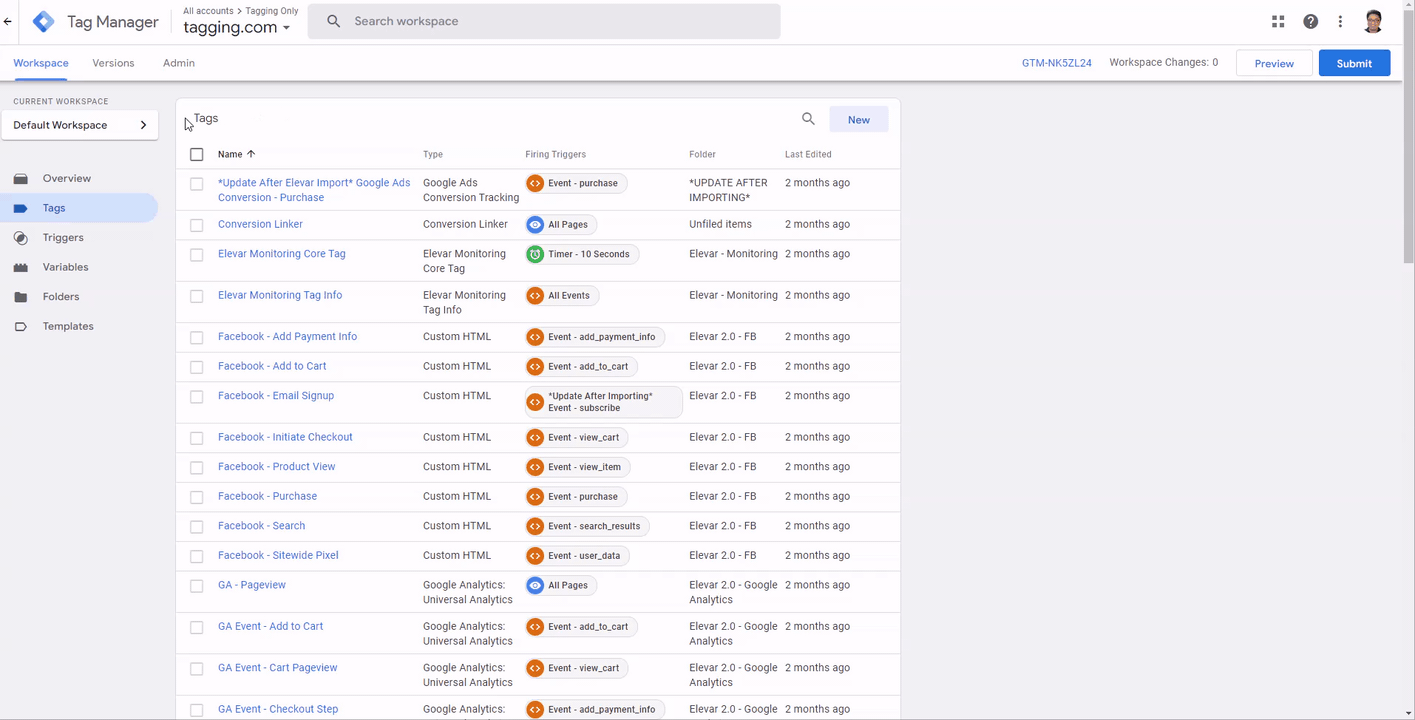Select Tags in the sidebar
The width and height of the screenshot is (1415, 720).
(x=79, y=208)
